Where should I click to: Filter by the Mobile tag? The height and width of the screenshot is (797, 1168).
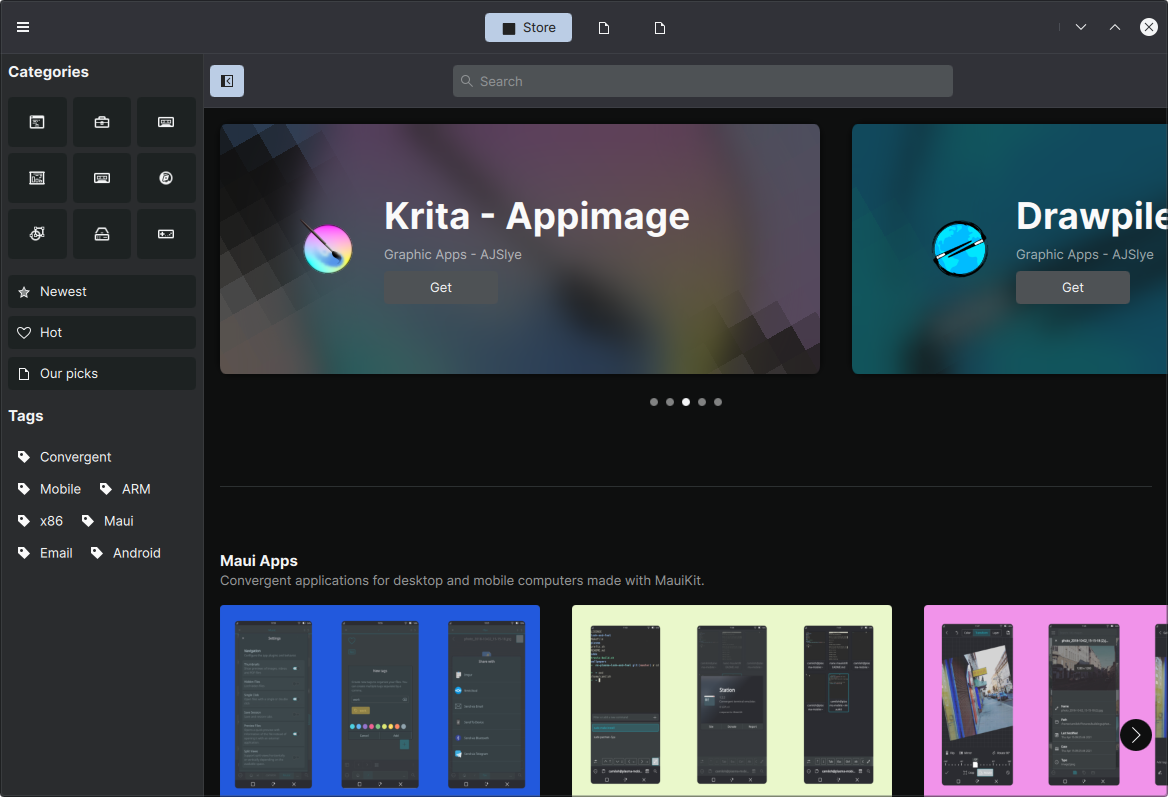pyautogui.click(x=49, y=489)
